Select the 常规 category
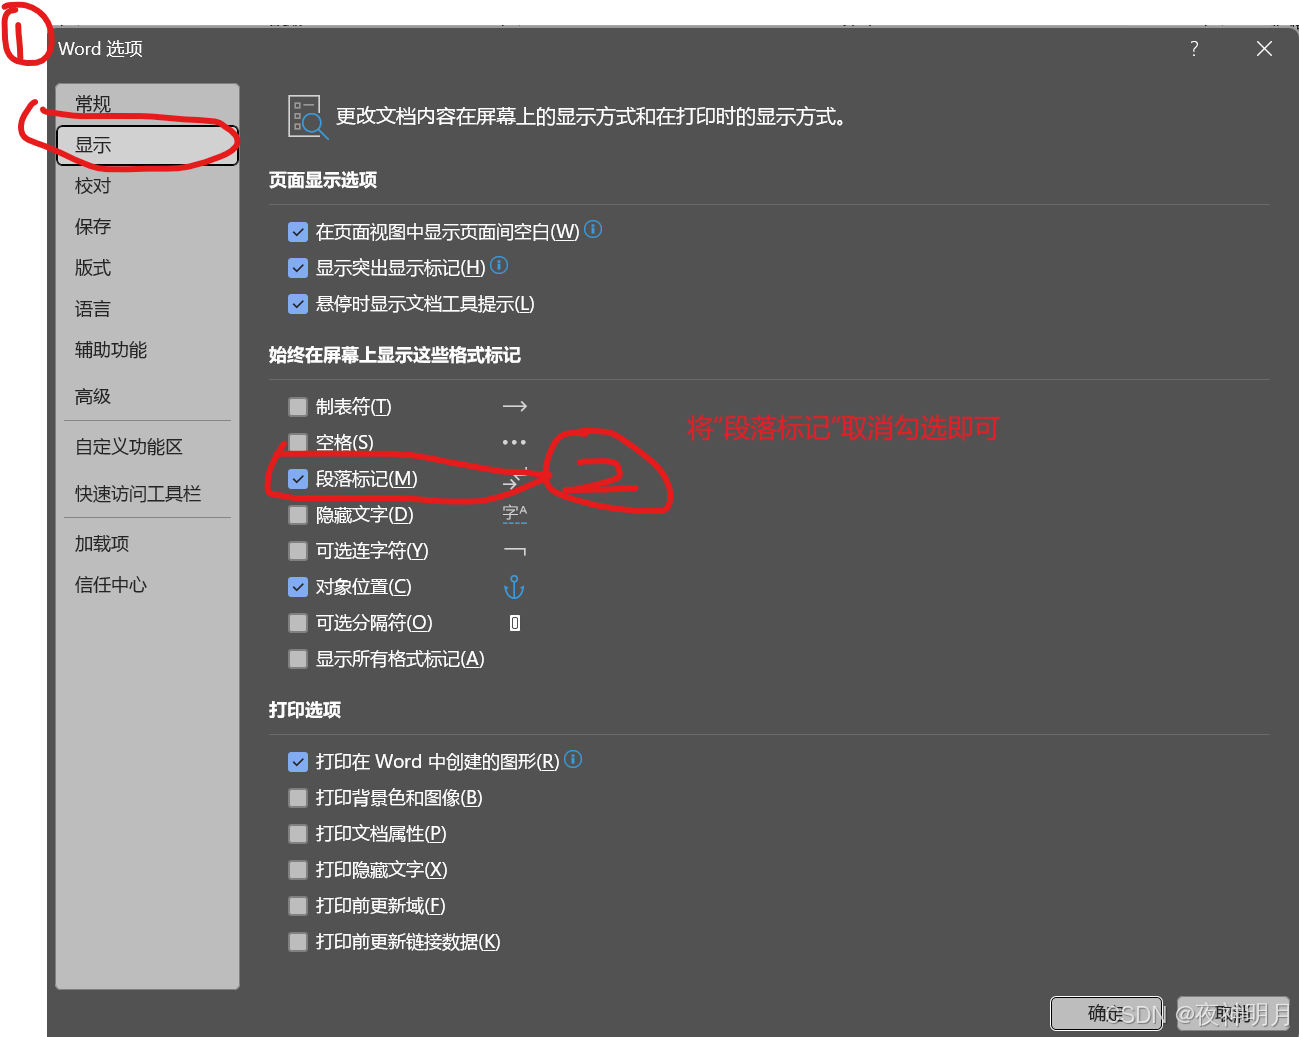Viewport: 1299px width, 1037px height. click(x=147, y=104)
